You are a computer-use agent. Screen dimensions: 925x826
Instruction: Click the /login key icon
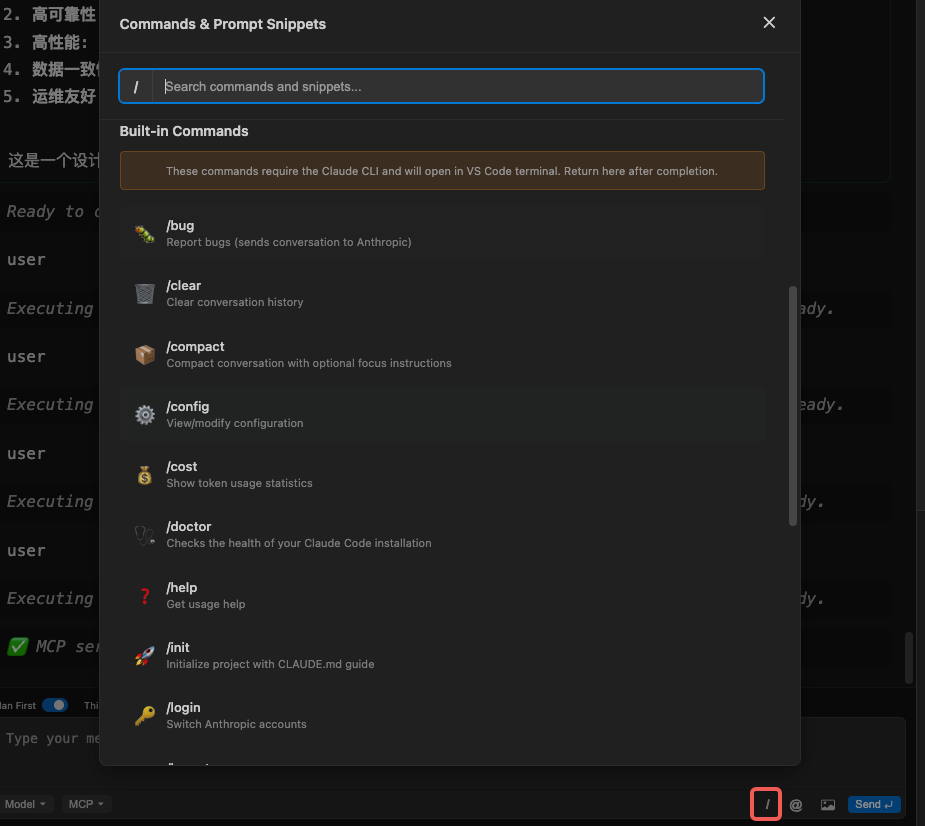(145, 716)
